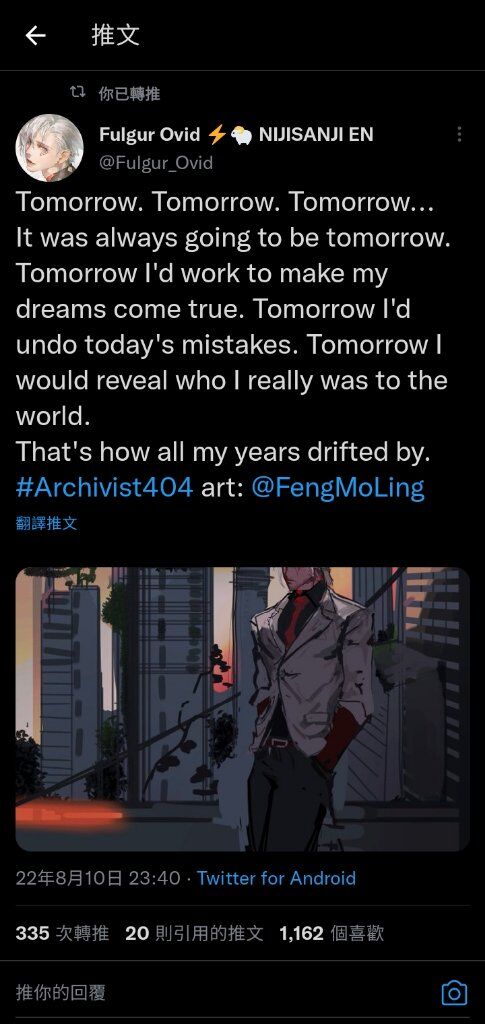Tap the camera icon in the reply bar
This screenshot has width=485, height=1024.
coord(454,993)
